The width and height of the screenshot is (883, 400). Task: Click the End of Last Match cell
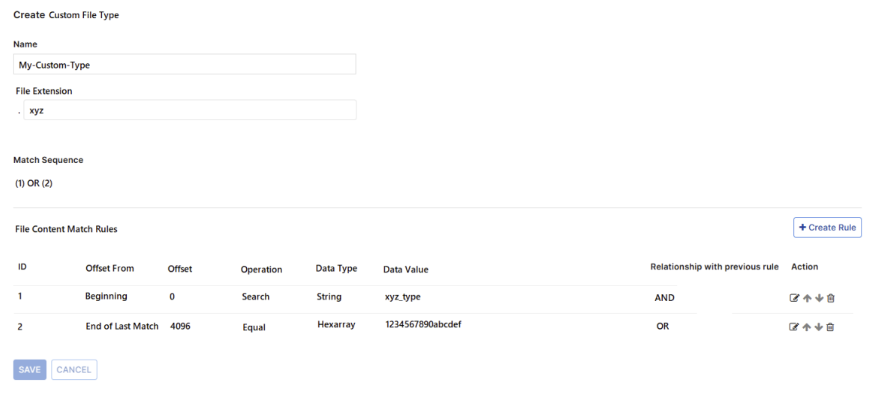click(x=122, y=326)
